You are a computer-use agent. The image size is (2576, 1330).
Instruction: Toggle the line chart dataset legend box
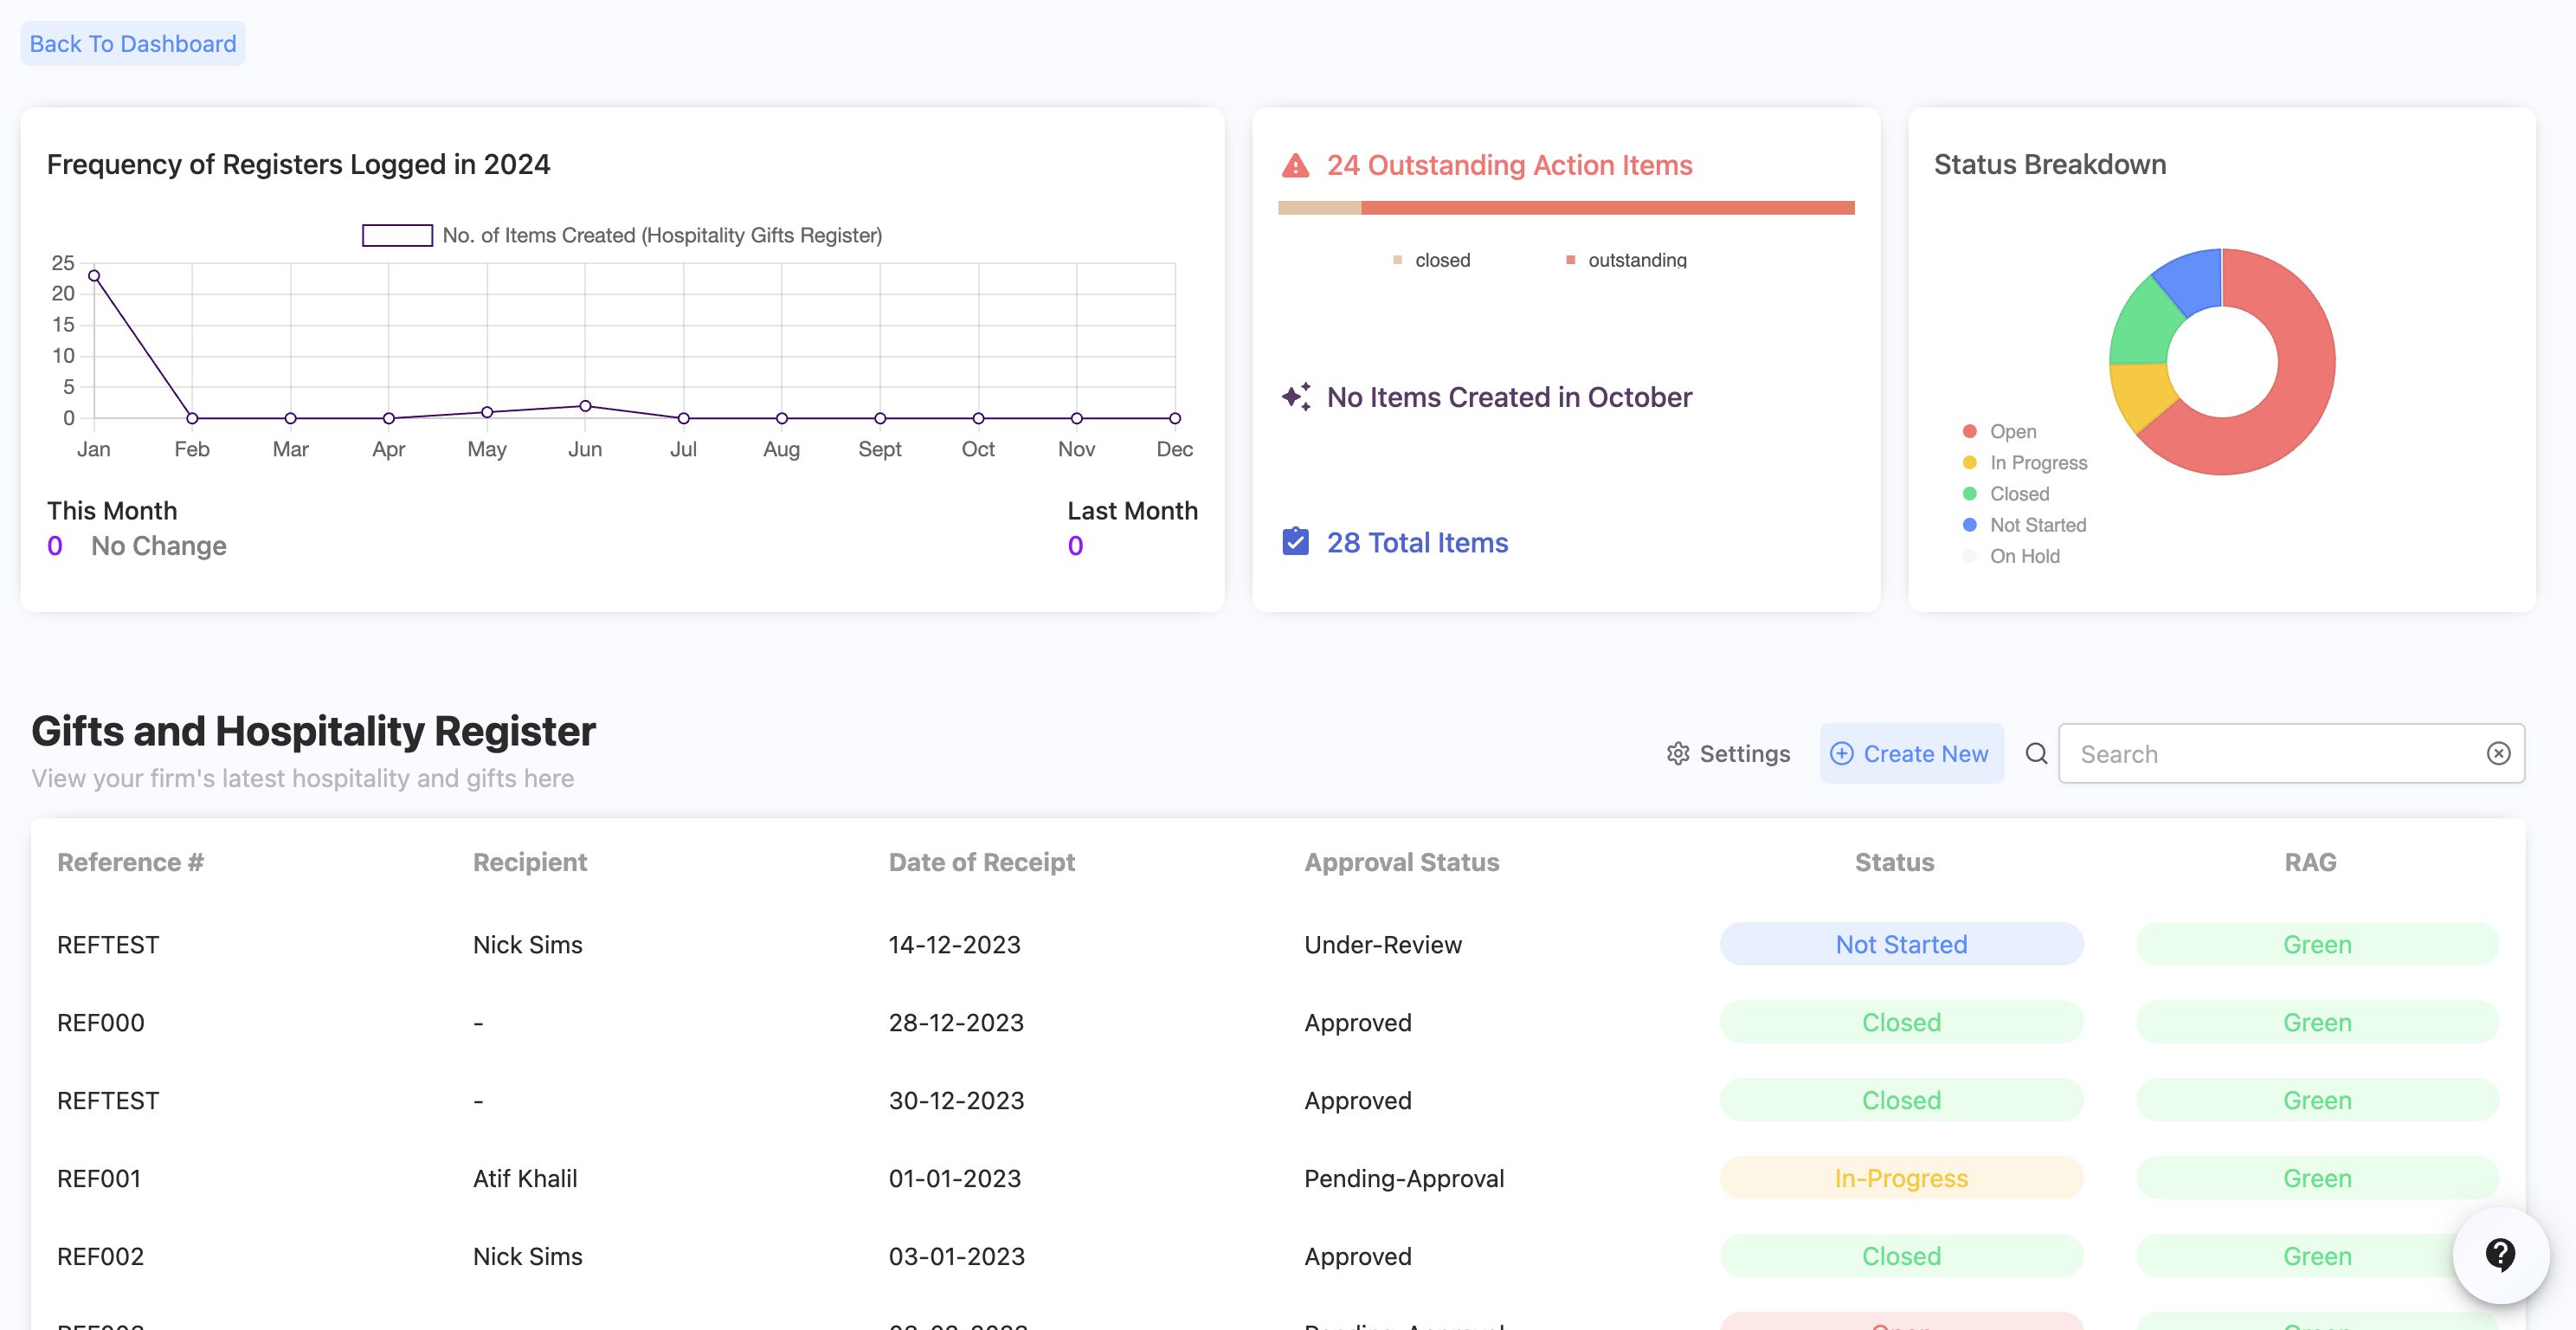pyautogui.click(x=397, y=235)
